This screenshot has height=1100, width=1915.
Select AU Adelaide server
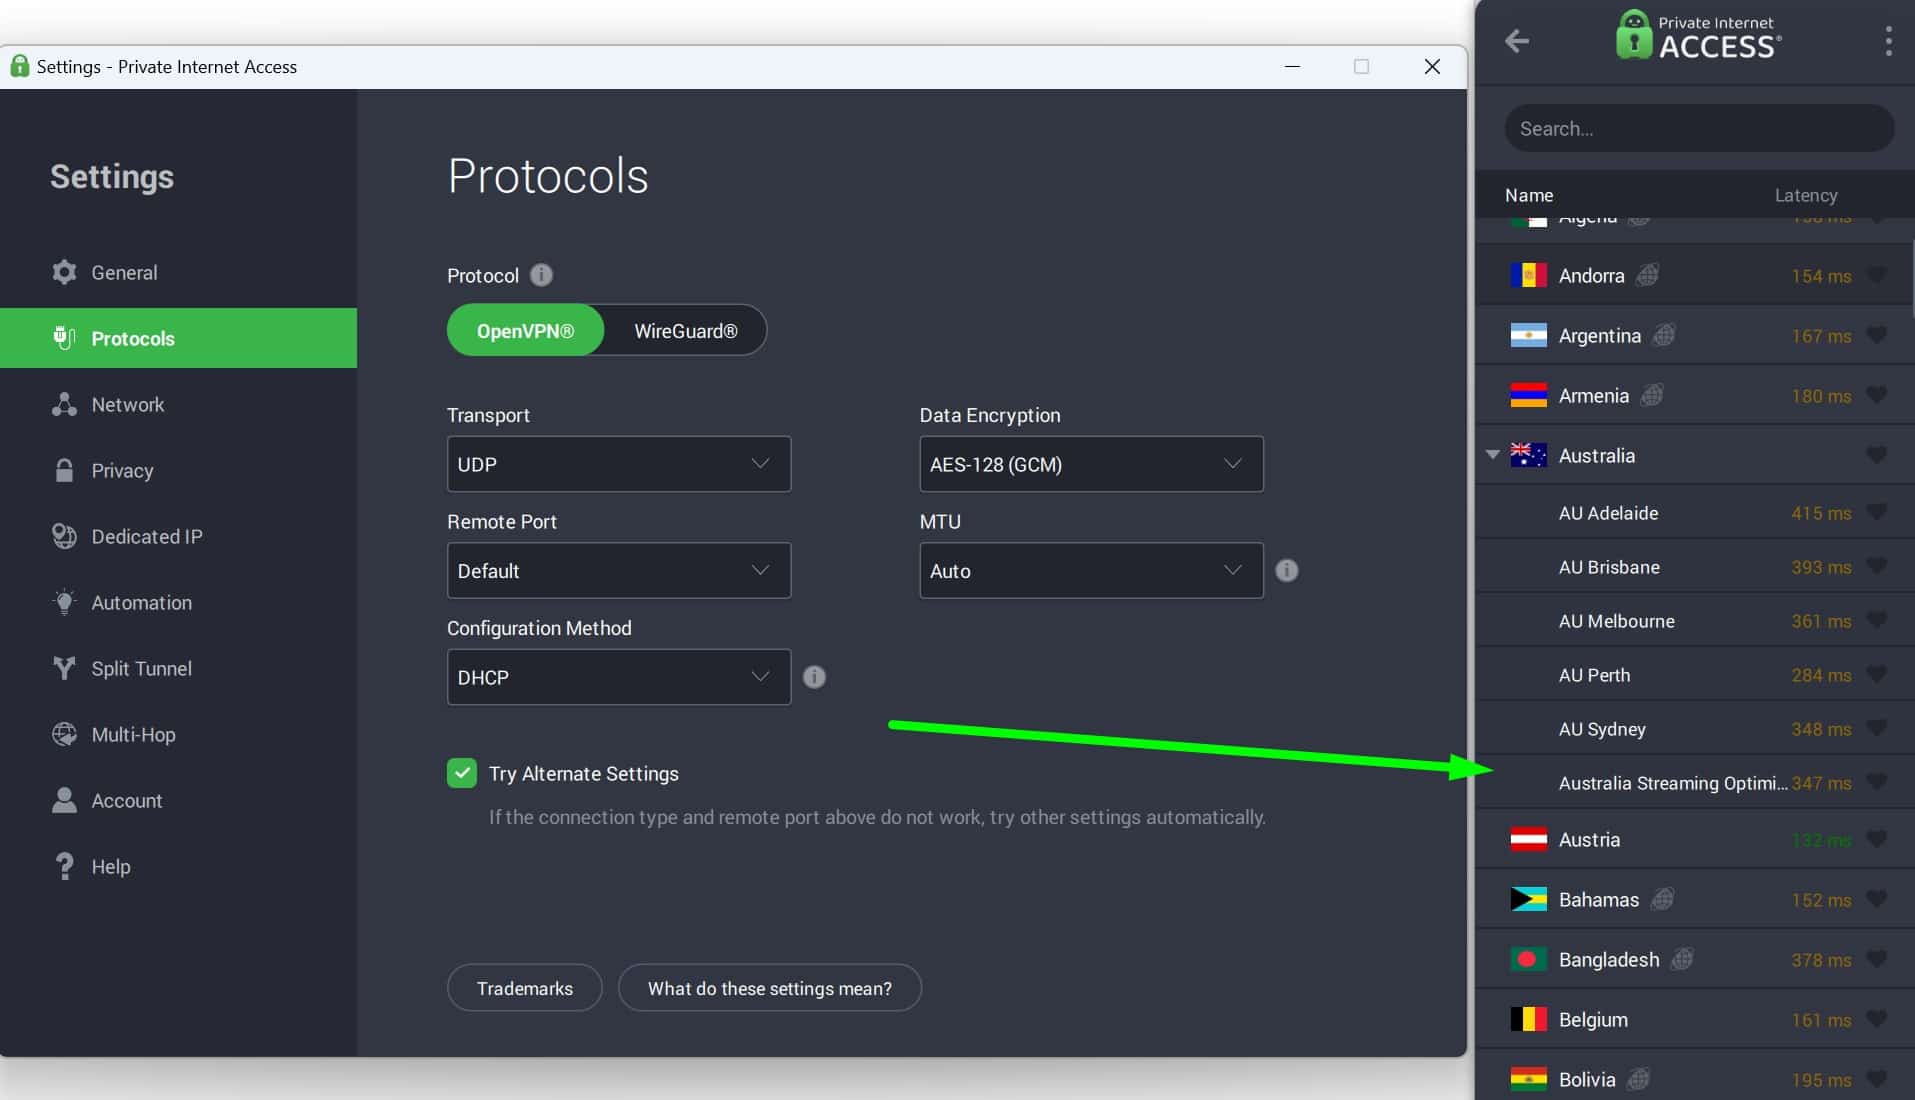click(1695, 512)
